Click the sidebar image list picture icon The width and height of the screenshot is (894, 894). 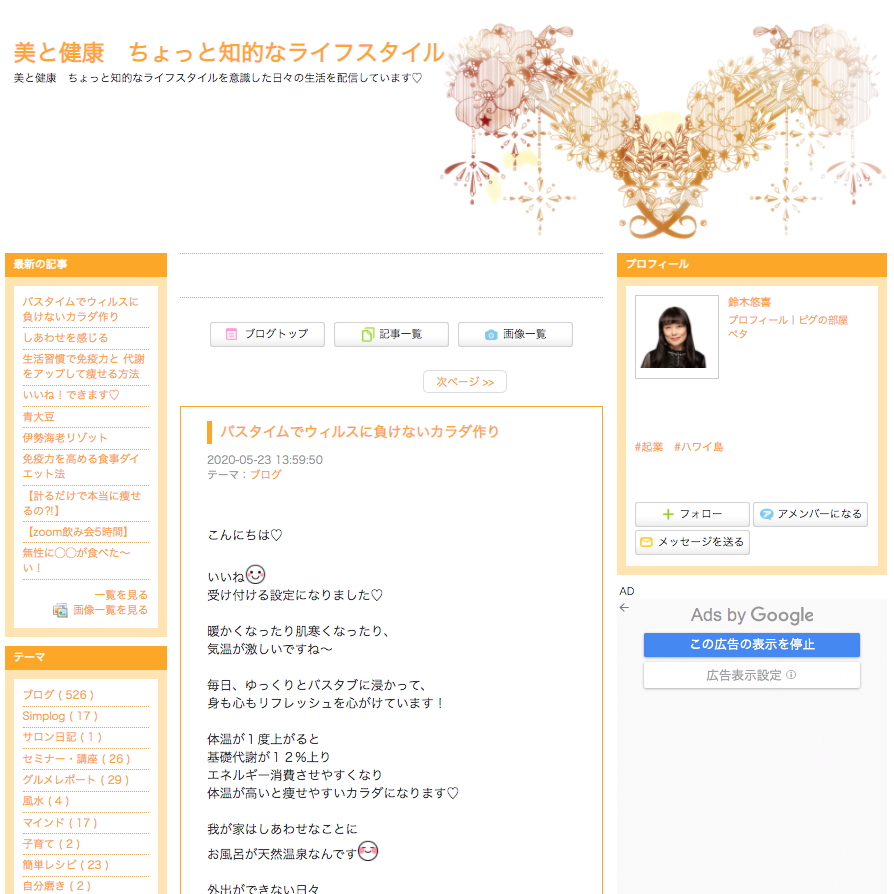click(x=60, y=611)
